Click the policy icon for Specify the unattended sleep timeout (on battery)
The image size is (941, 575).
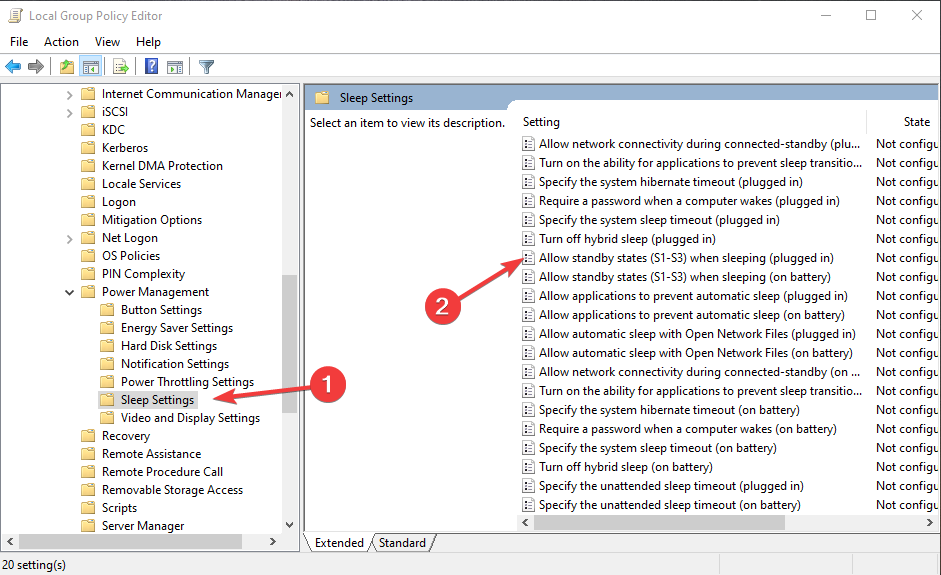coord(528,505)
